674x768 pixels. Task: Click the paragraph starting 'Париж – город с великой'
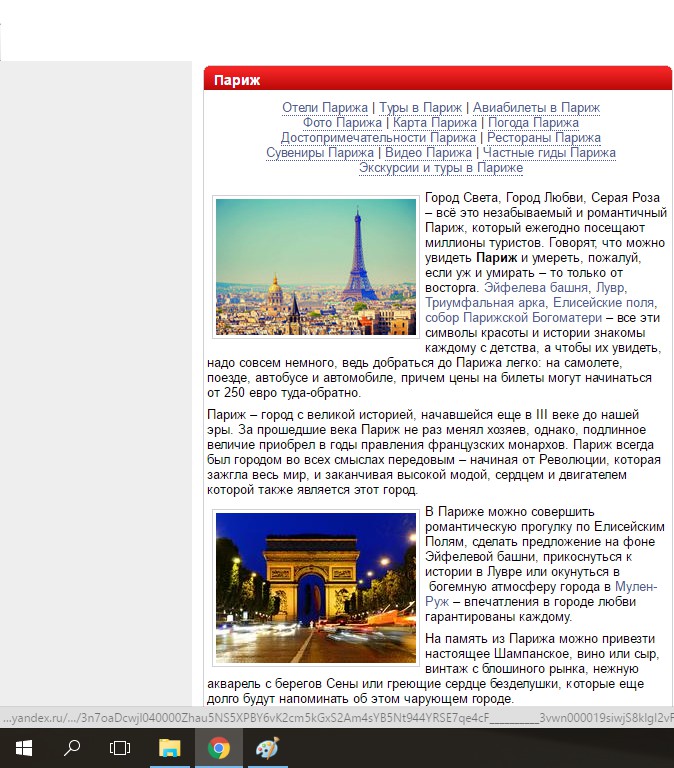click(x=434, y=452)
